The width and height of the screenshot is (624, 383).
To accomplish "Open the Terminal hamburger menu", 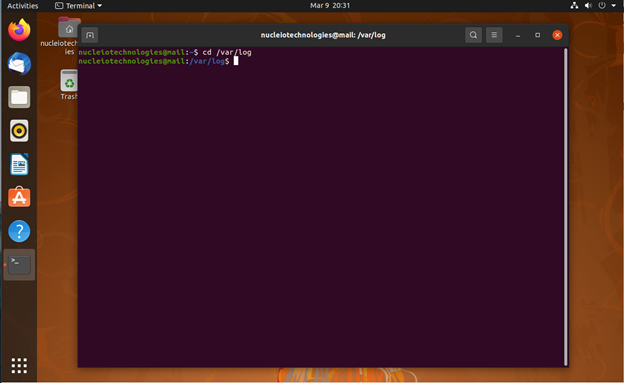I will pyautogui.click(x=494, y=35).
